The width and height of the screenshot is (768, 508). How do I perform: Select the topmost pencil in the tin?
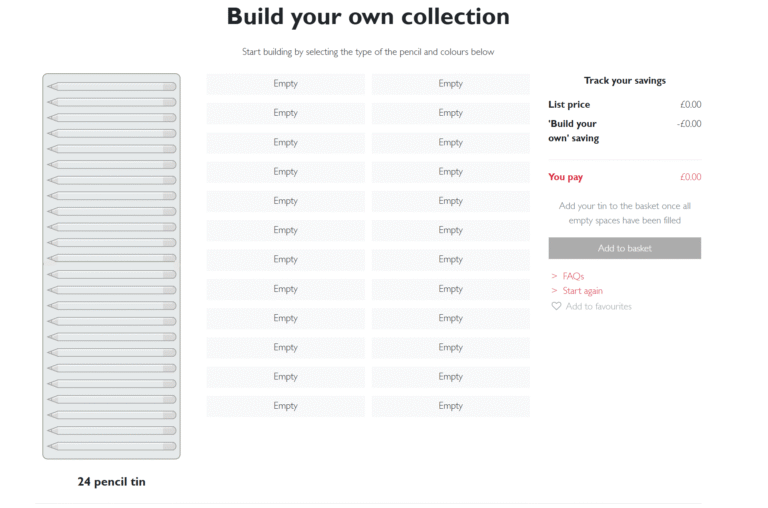tap(111, 87)
